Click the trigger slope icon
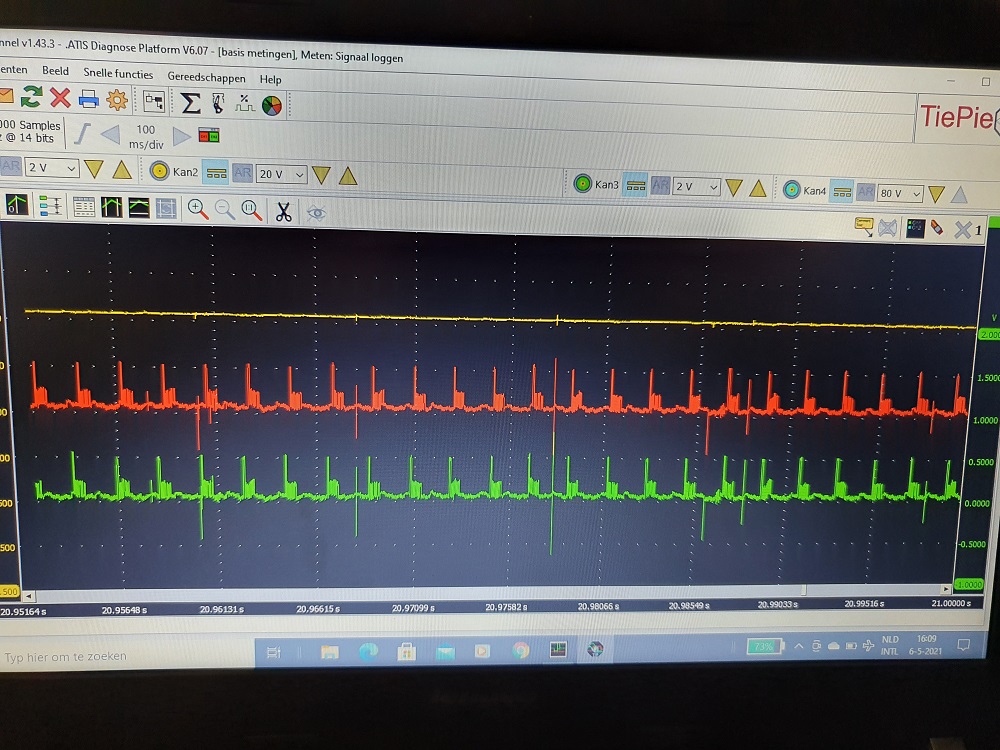The width and height of the screenshot is (1000, 750). [82, 134]
